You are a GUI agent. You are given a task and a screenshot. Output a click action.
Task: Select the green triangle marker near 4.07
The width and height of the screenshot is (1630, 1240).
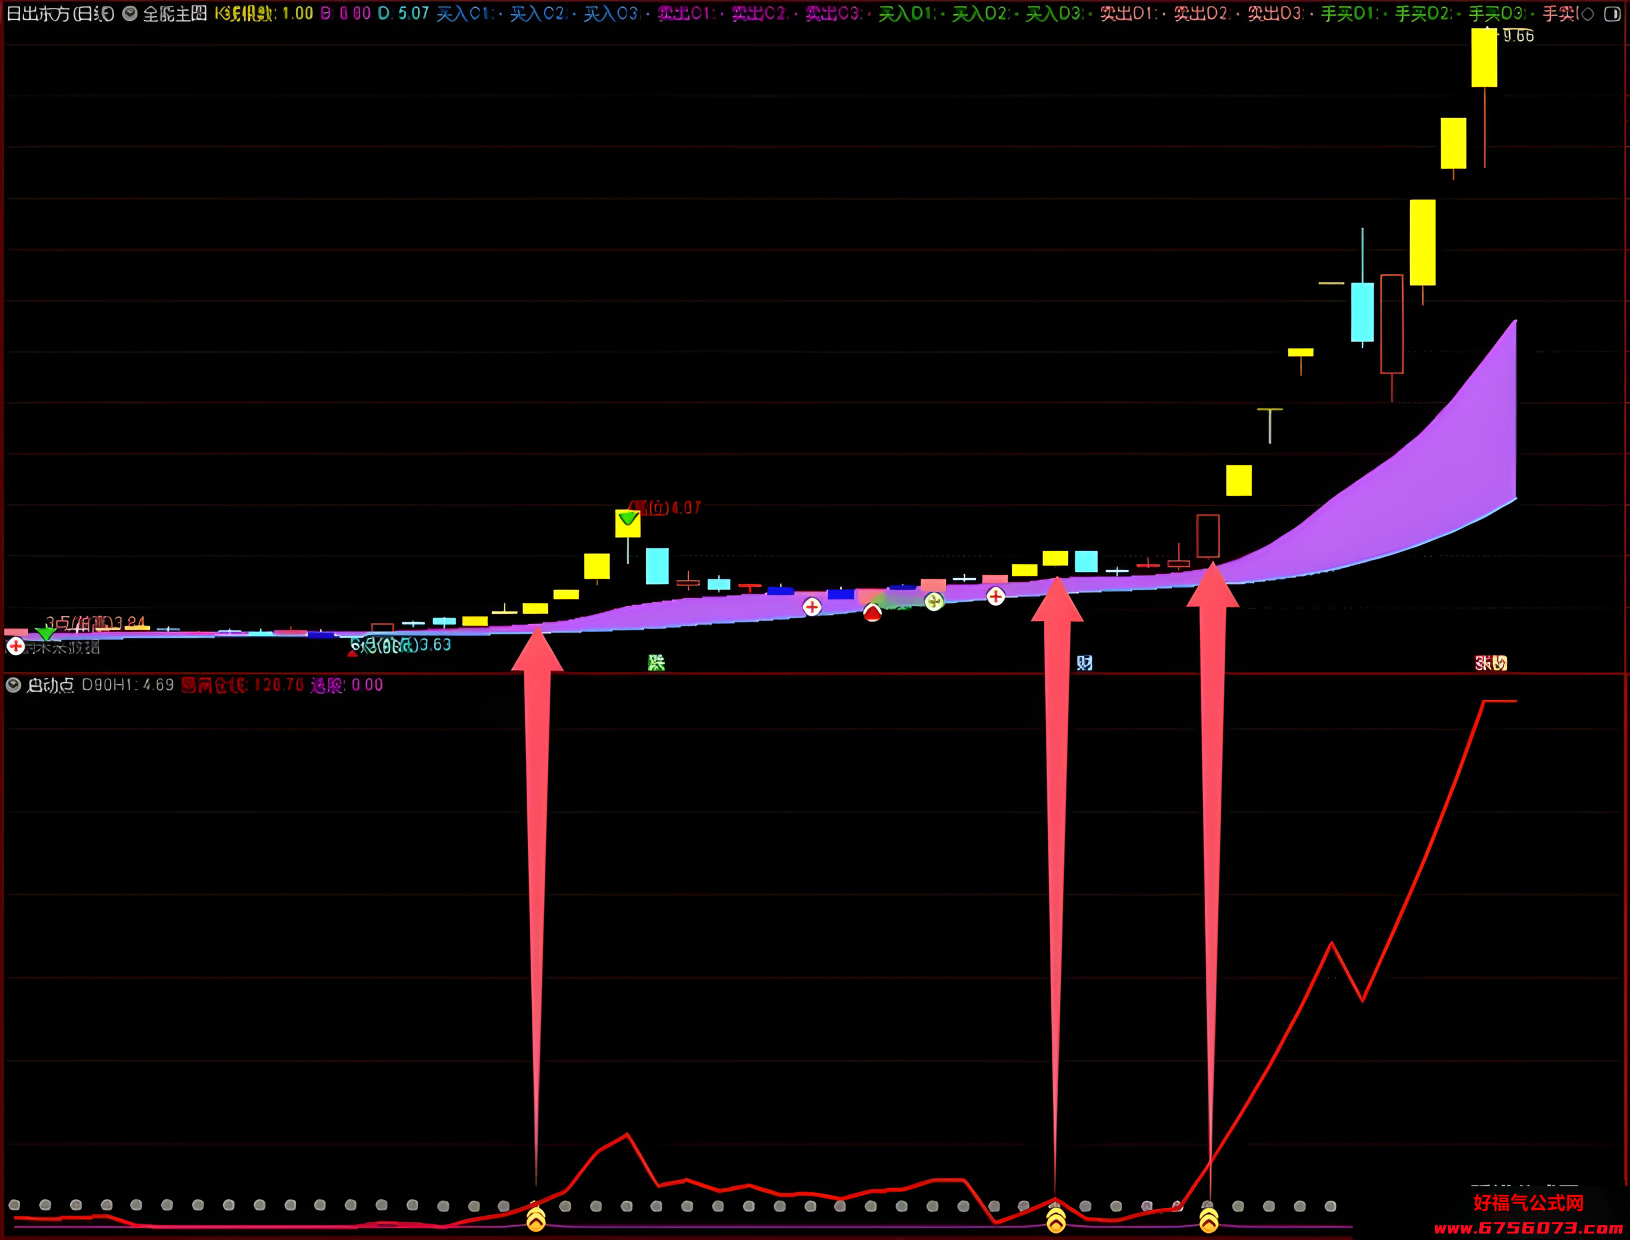click(x=627, y=518)
